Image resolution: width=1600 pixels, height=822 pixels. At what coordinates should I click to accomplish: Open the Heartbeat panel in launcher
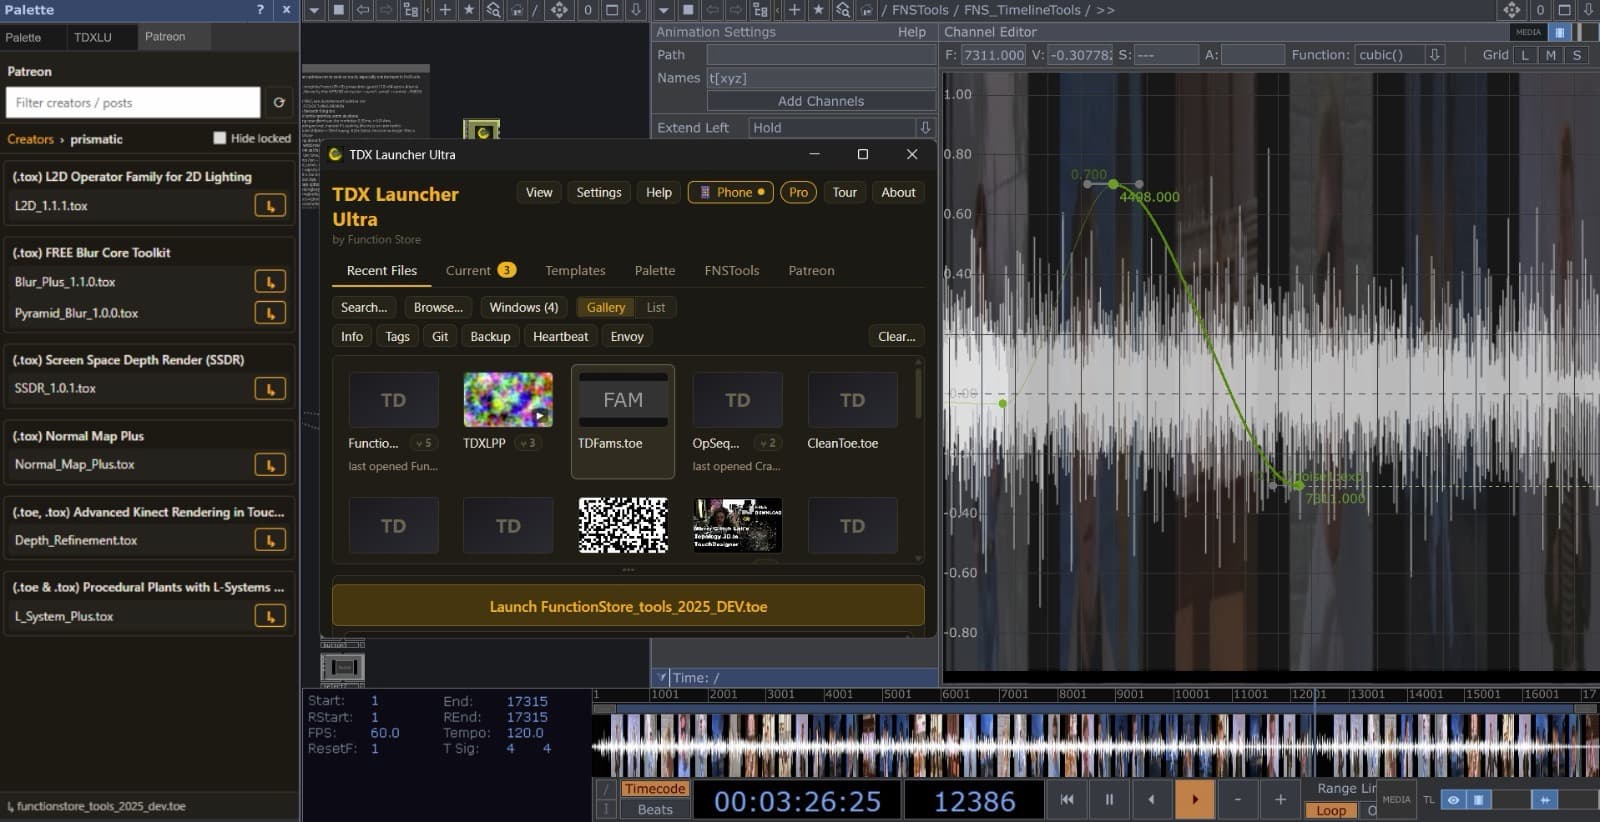click(x=560, y=336)
